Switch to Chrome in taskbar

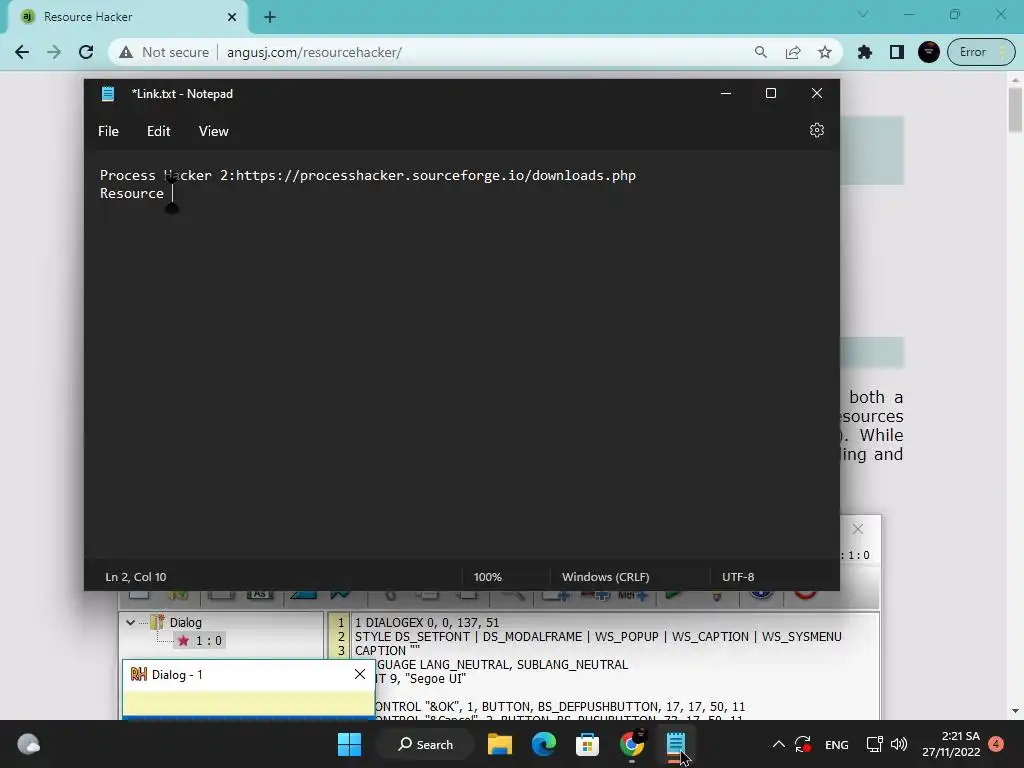632,744
